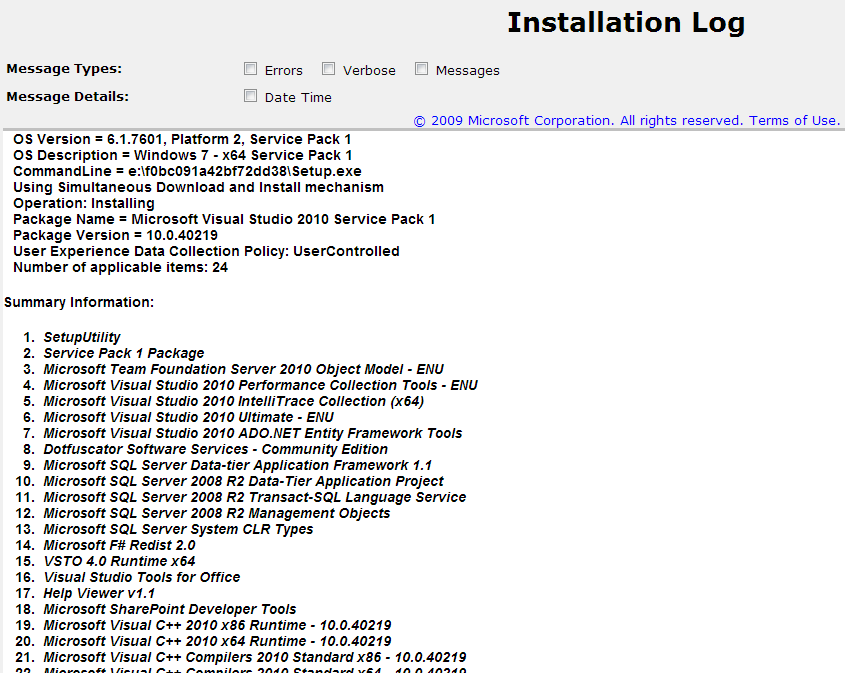Open Visual Studio 2010 Performance Collection Tools entry

pos(261,385)
